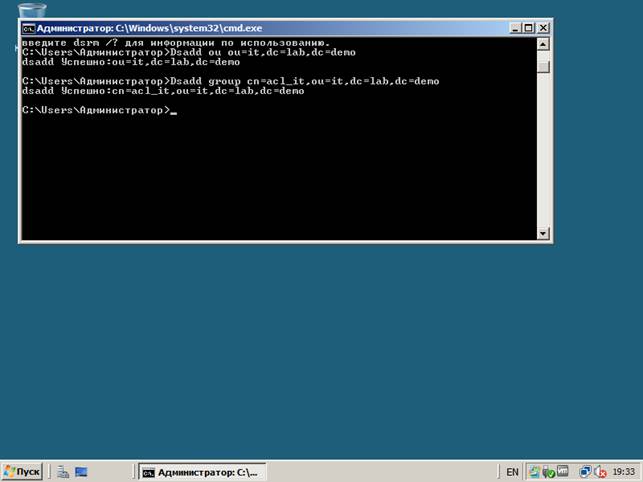The height and width of the screenshot is (482, 643).
Task: Click the last empty command prompt line
Action: pos(100,110)
